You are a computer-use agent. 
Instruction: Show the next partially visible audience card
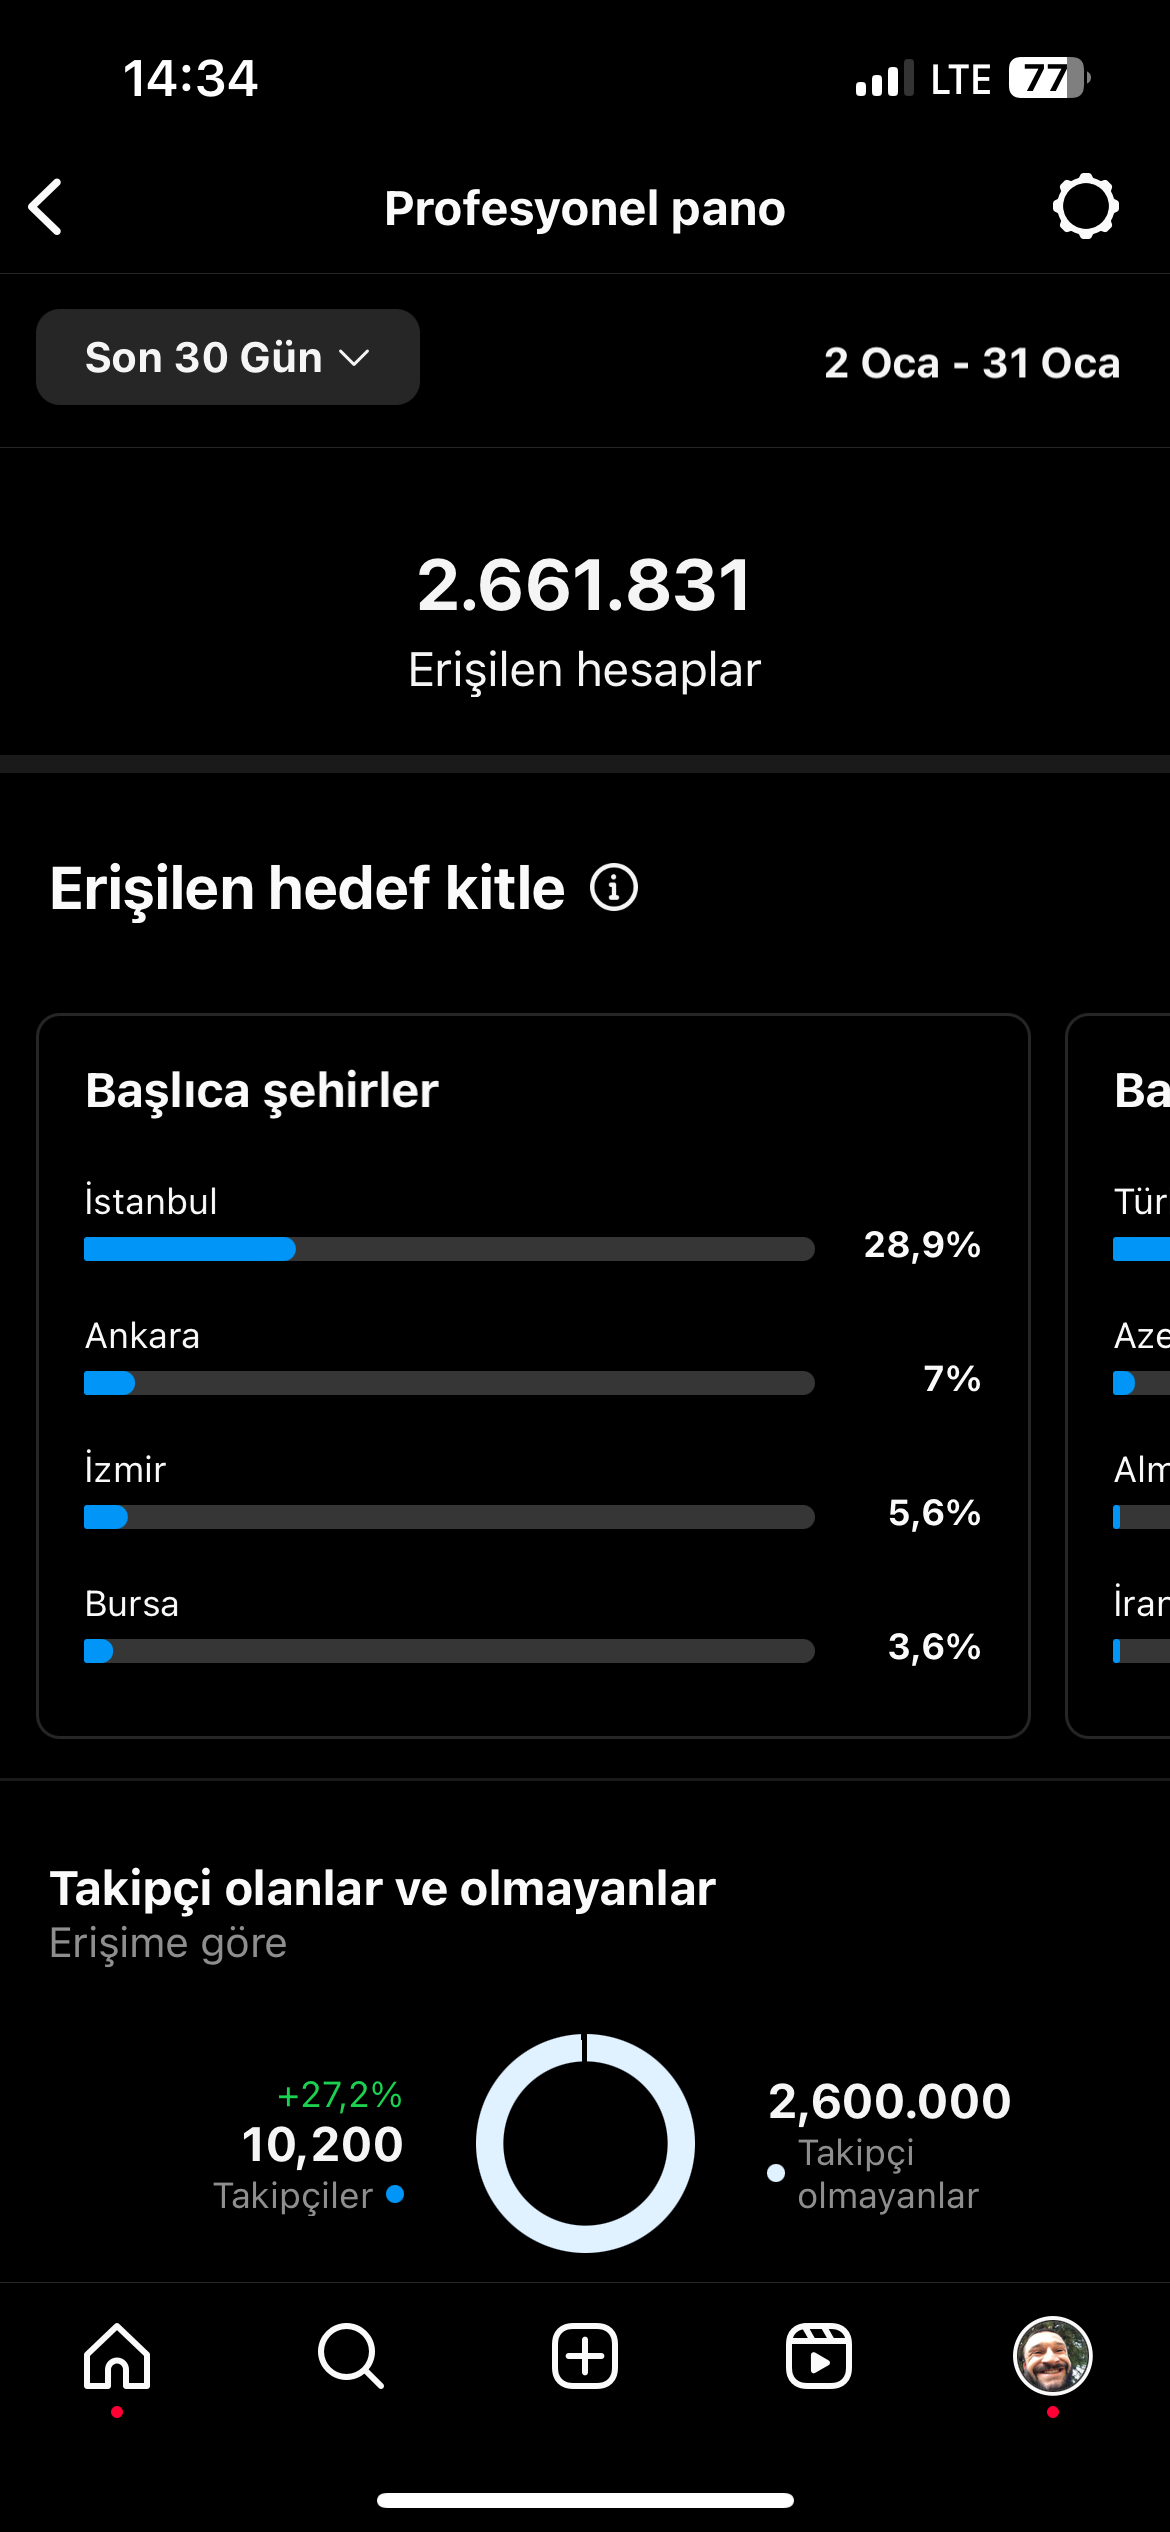[1118, 1376]
